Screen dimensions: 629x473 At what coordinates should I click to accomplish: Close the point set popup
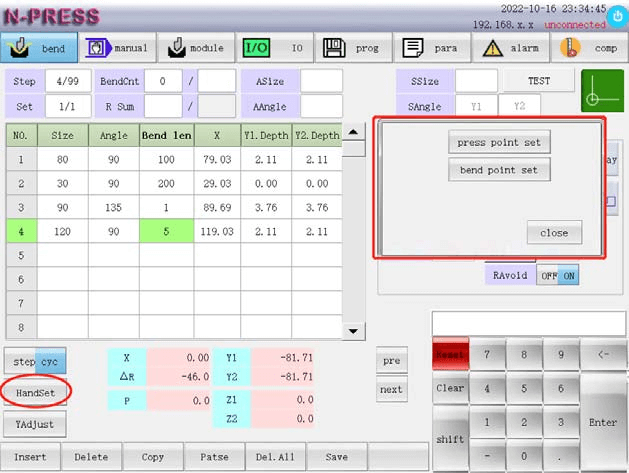[554, 232]
